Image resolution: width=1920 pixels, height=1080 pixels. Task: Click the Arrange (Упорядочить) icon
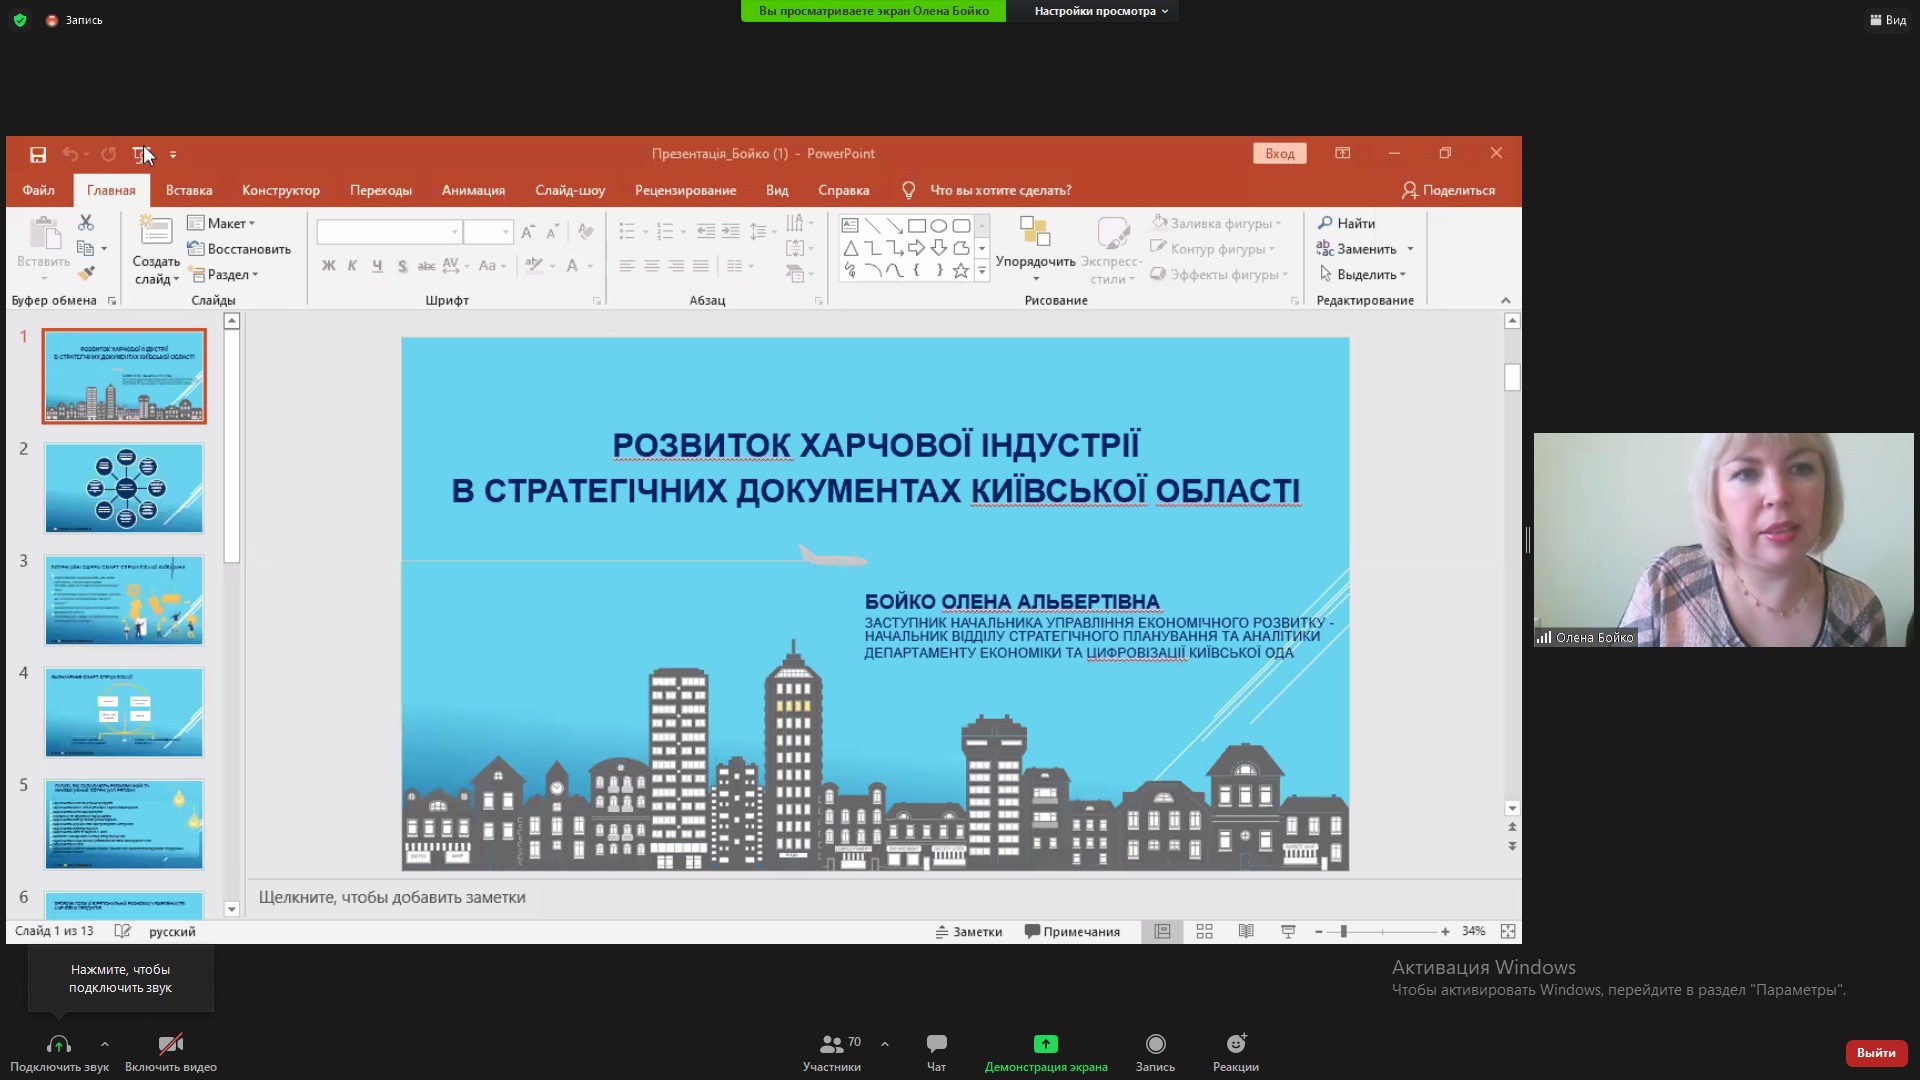tap(1035, 233)
